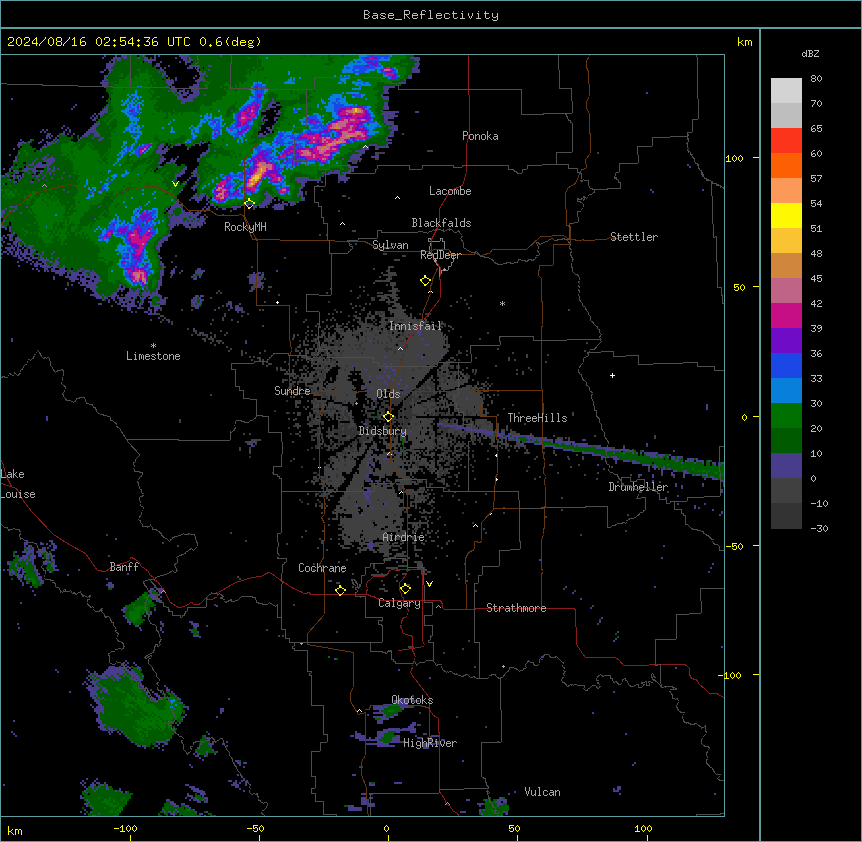Click the Banff town label
The height and width of the screenshot is (842, 862).
tap(124, 567)
